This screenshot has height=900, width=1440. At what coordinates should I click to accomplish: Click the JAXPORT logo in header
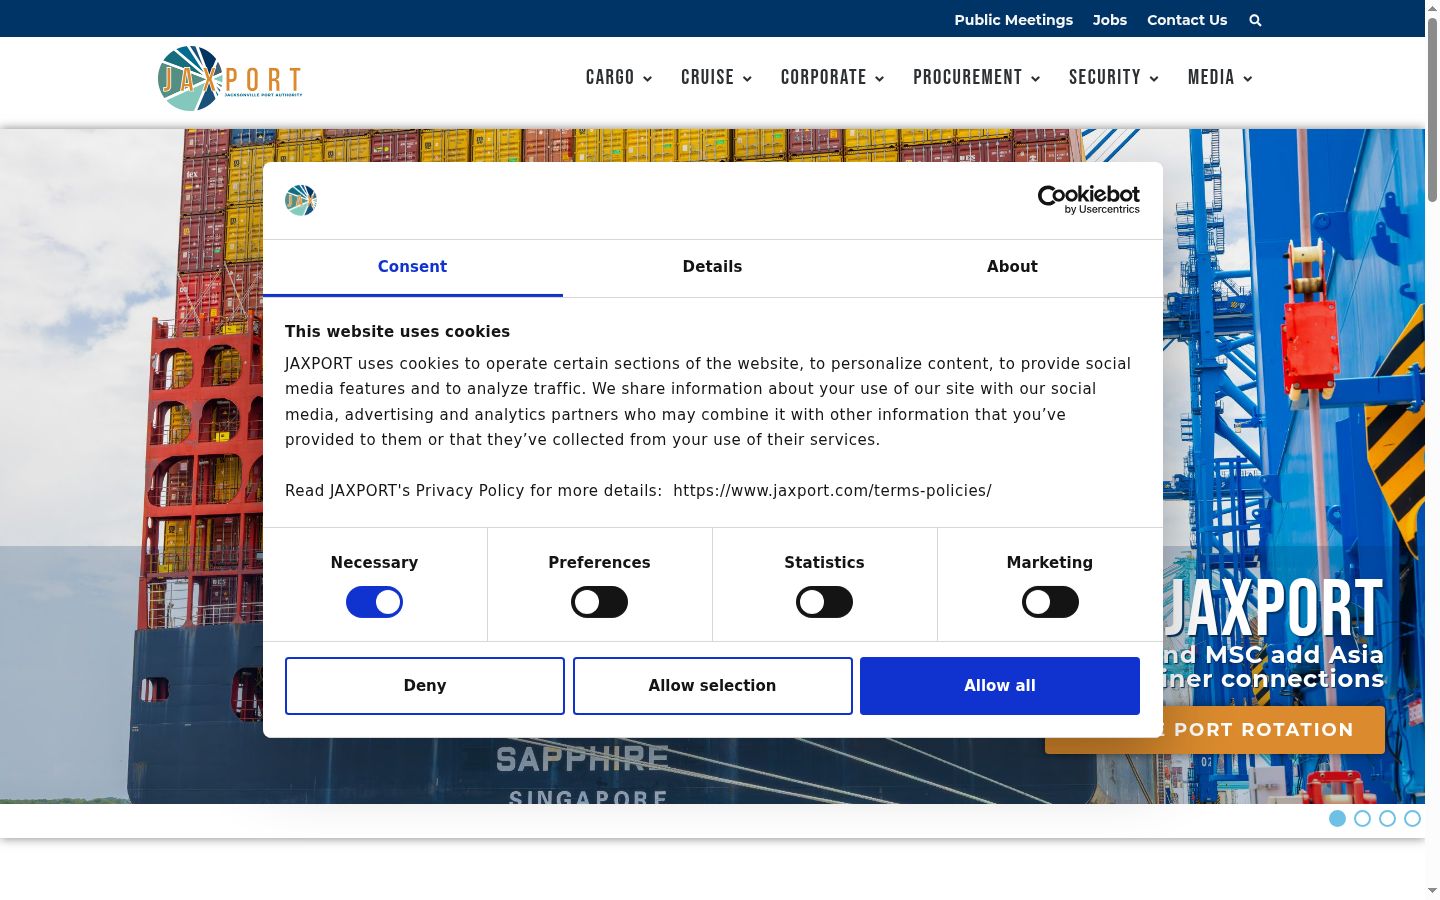[230, 78]
